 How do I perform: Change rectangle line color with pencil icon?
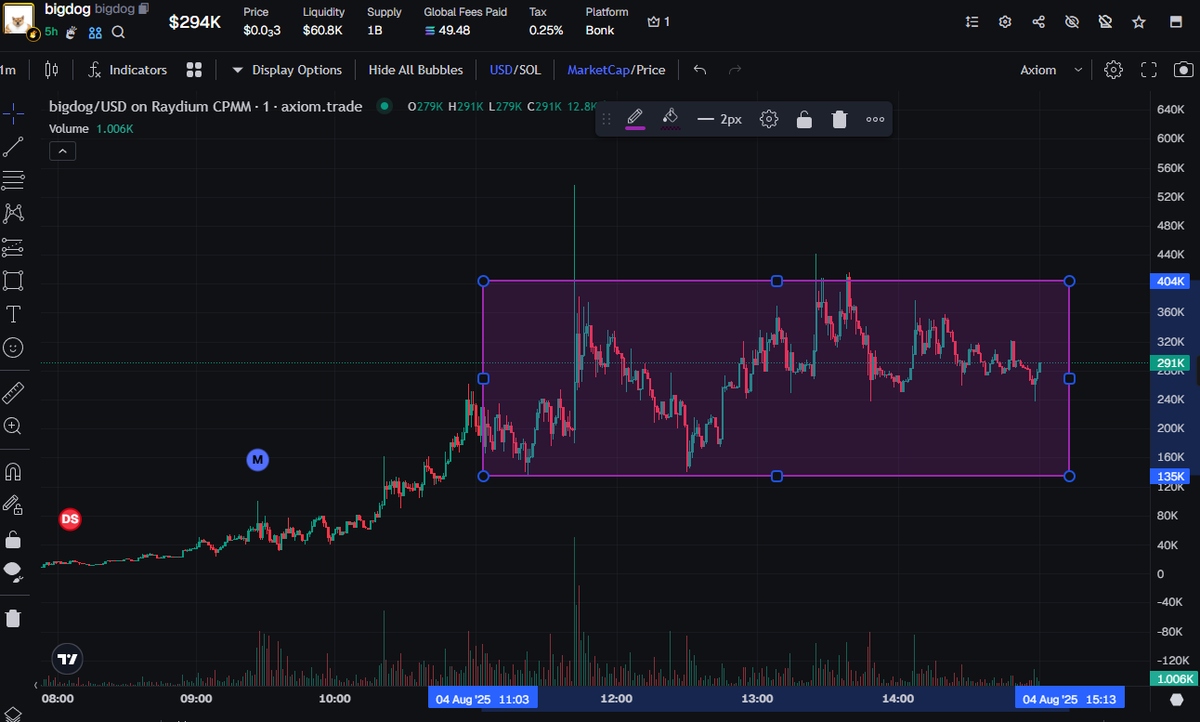(635, 119)
